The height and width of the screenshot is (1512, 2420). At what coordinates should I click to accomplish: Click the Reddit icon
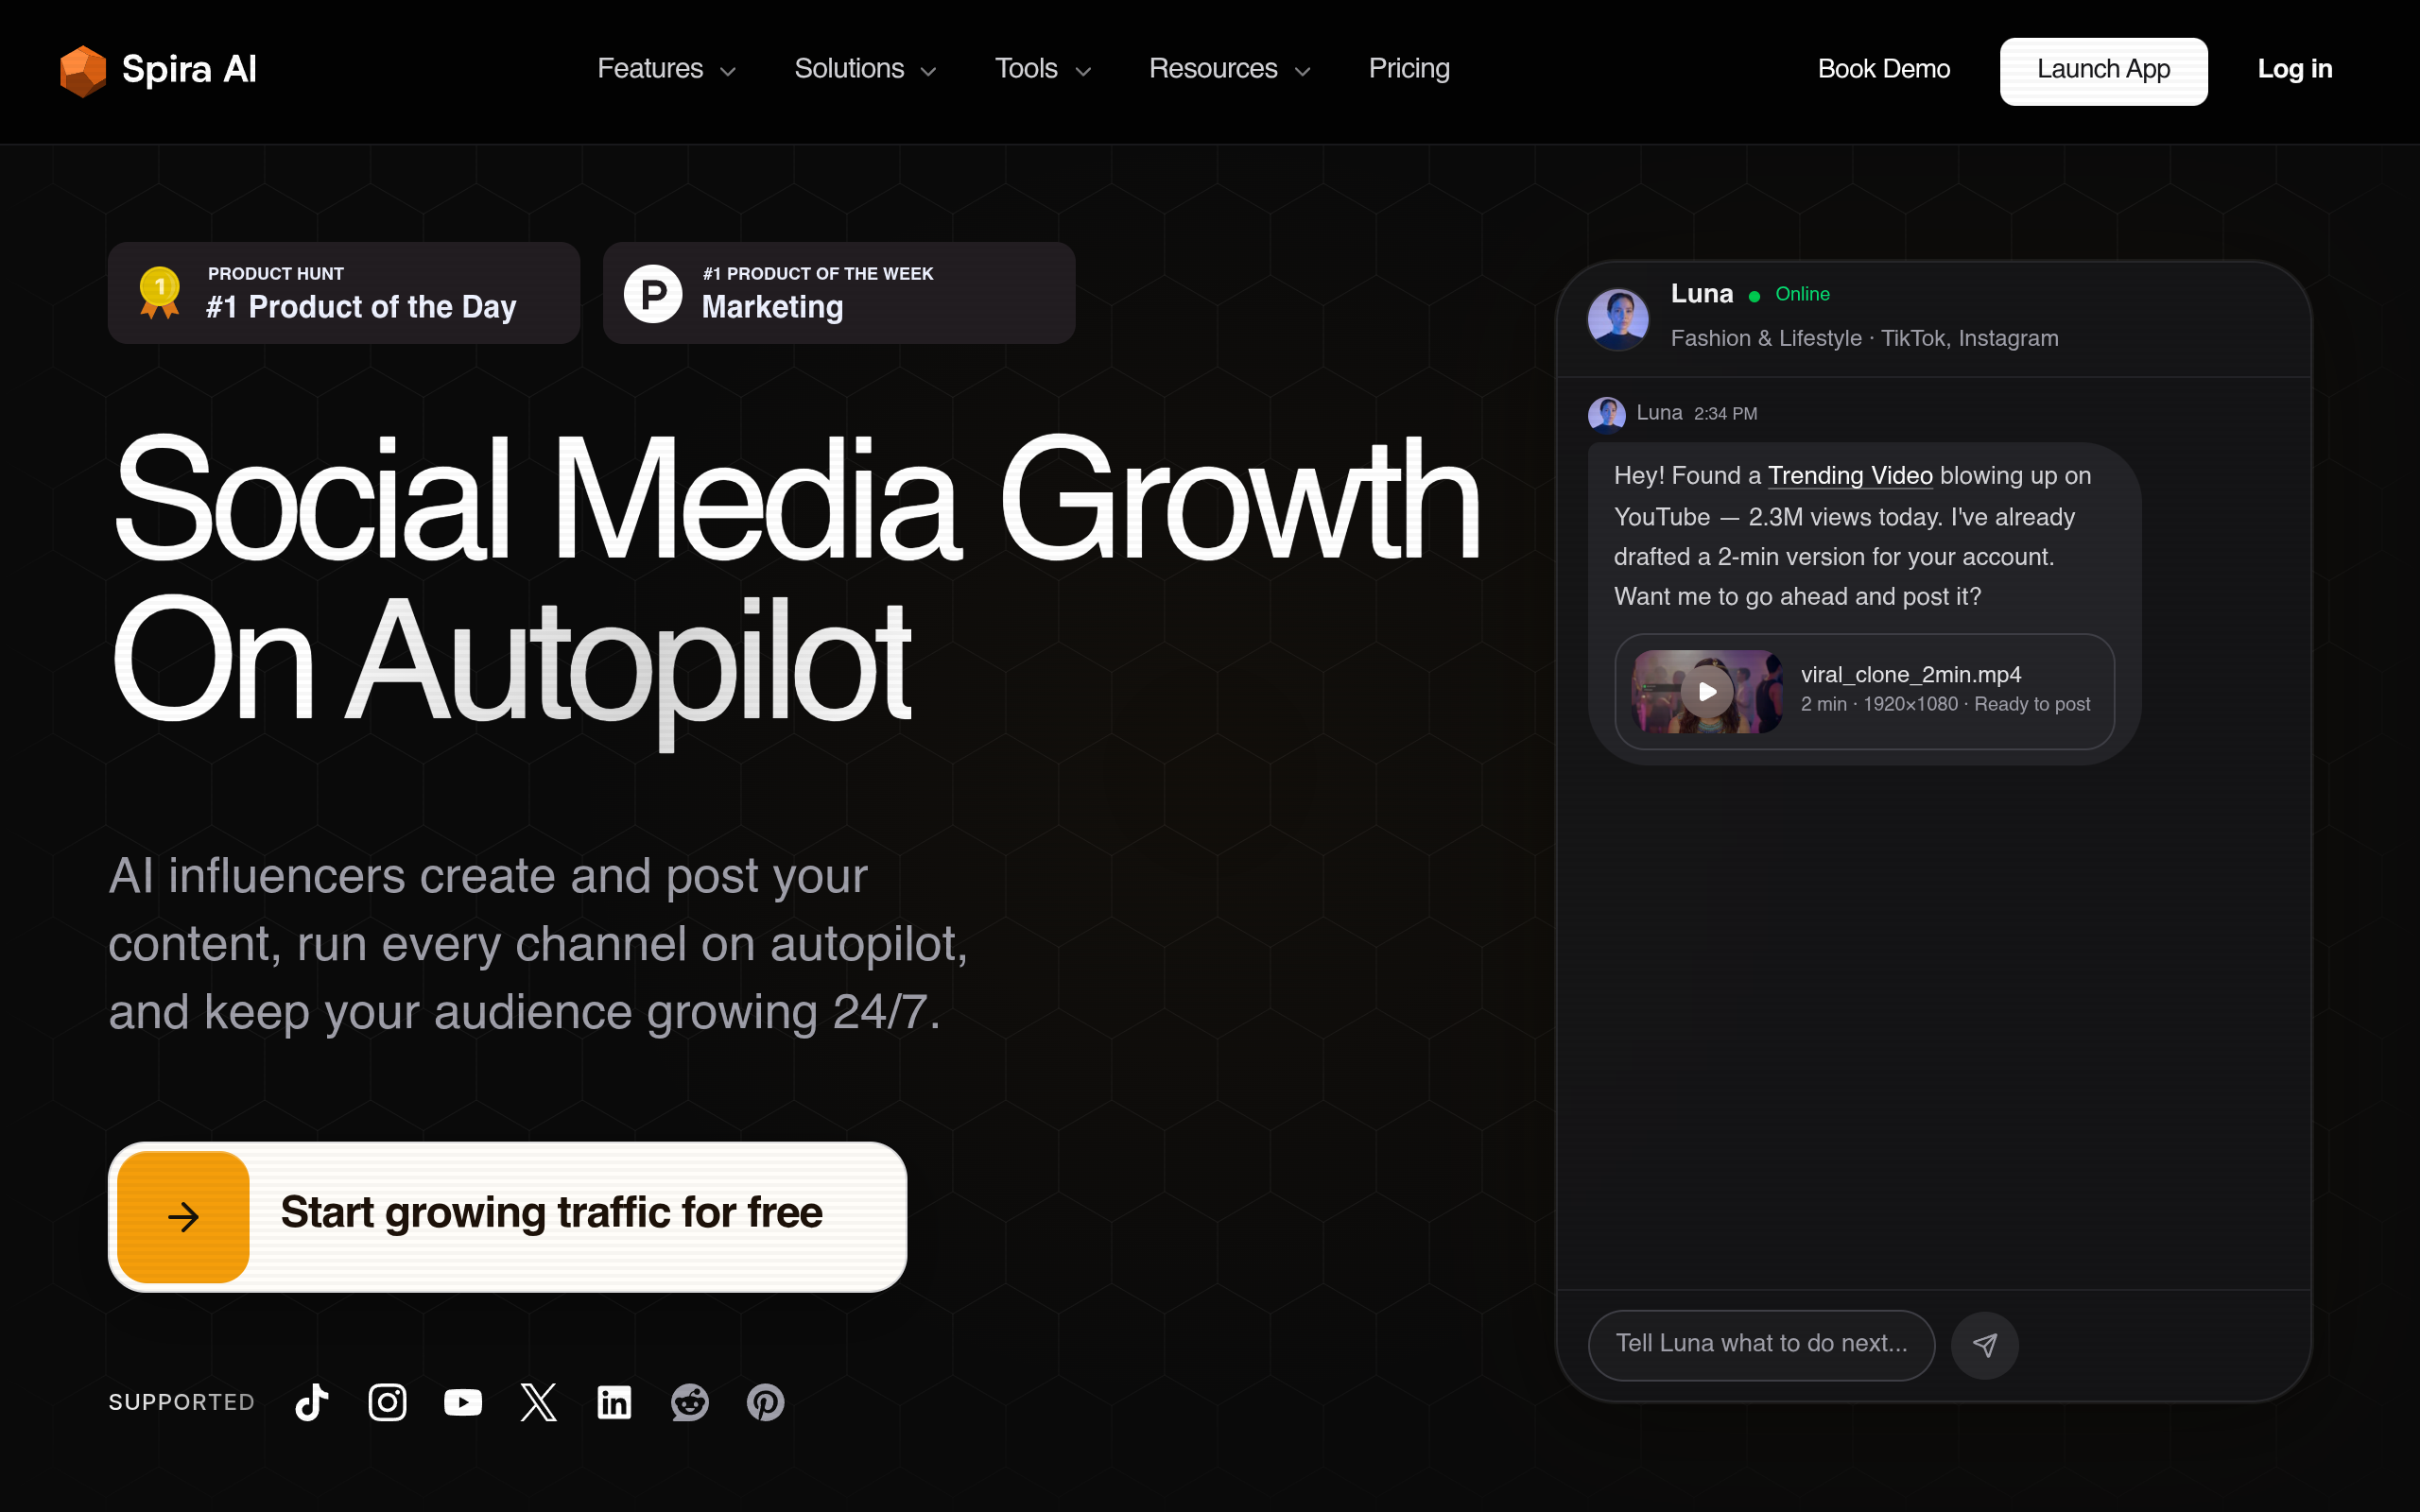click(690, 1402)
